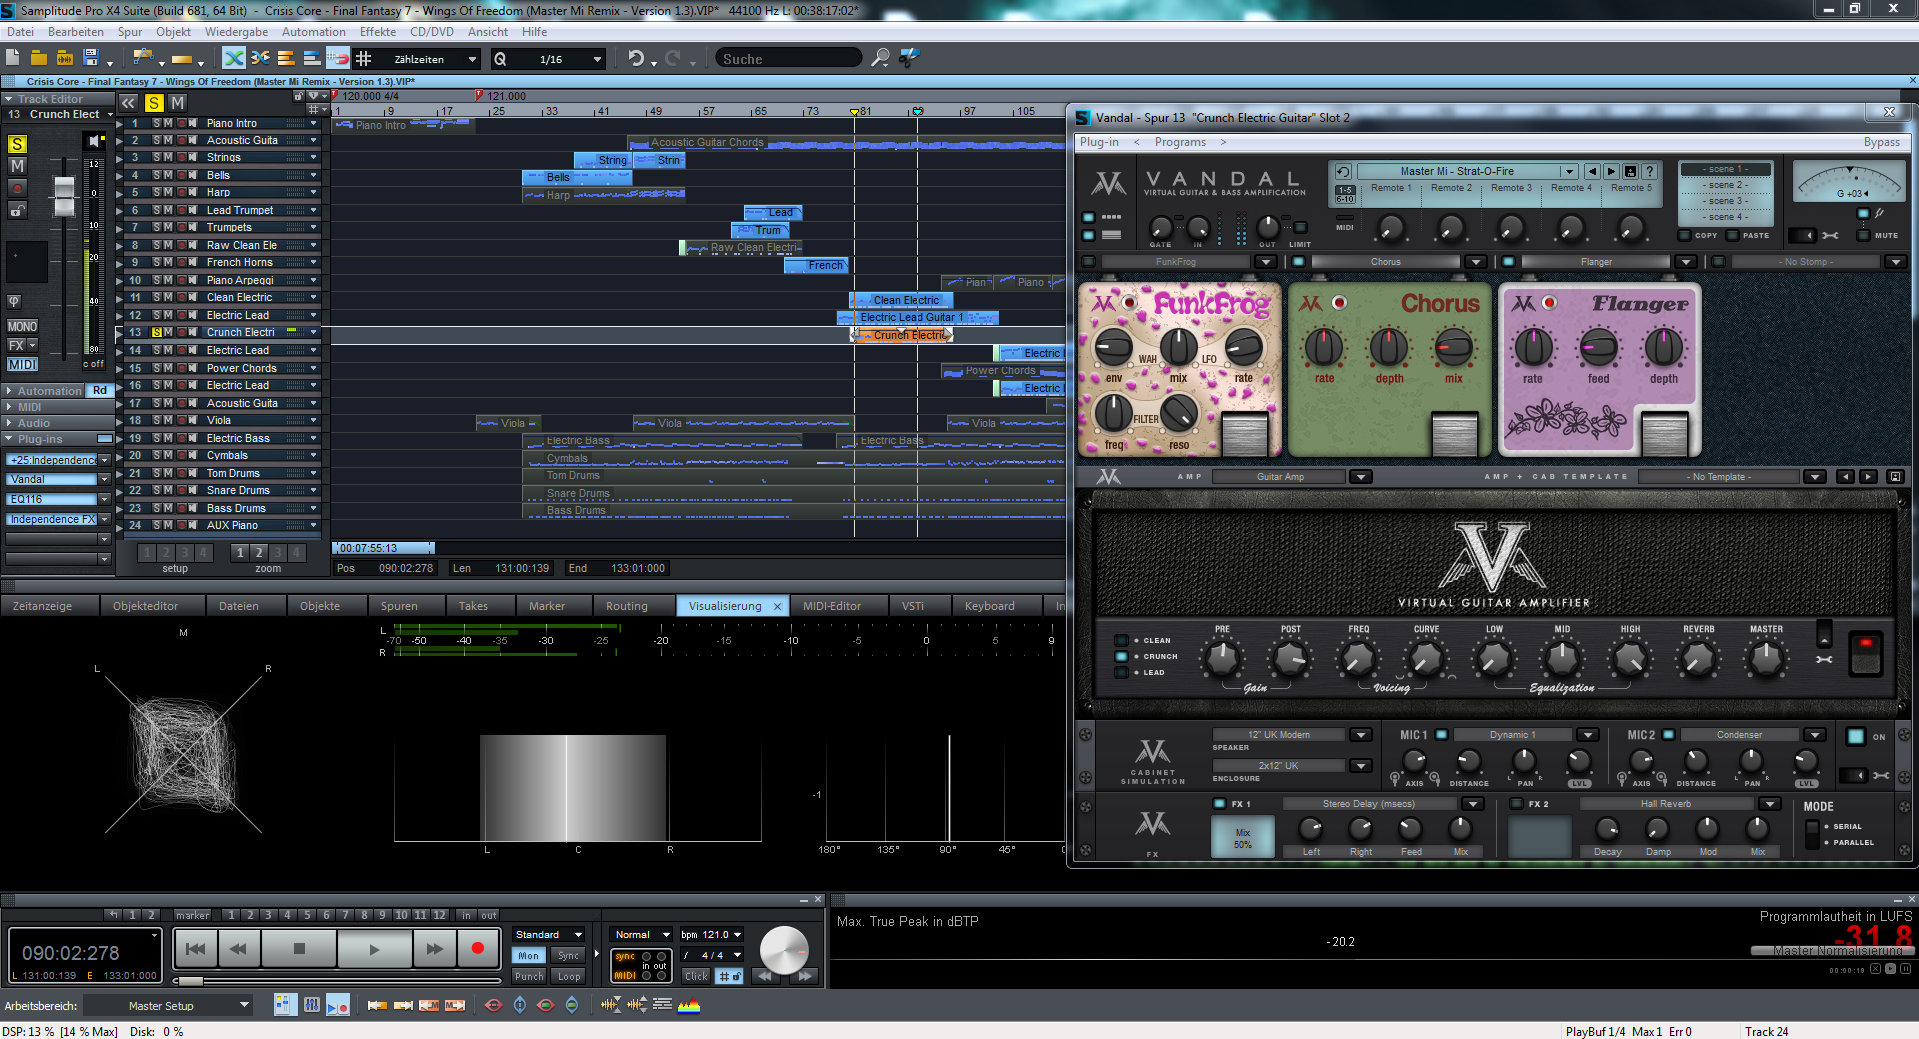
Task: Select the LEAD amp channel
Action: pos(1122,673)
